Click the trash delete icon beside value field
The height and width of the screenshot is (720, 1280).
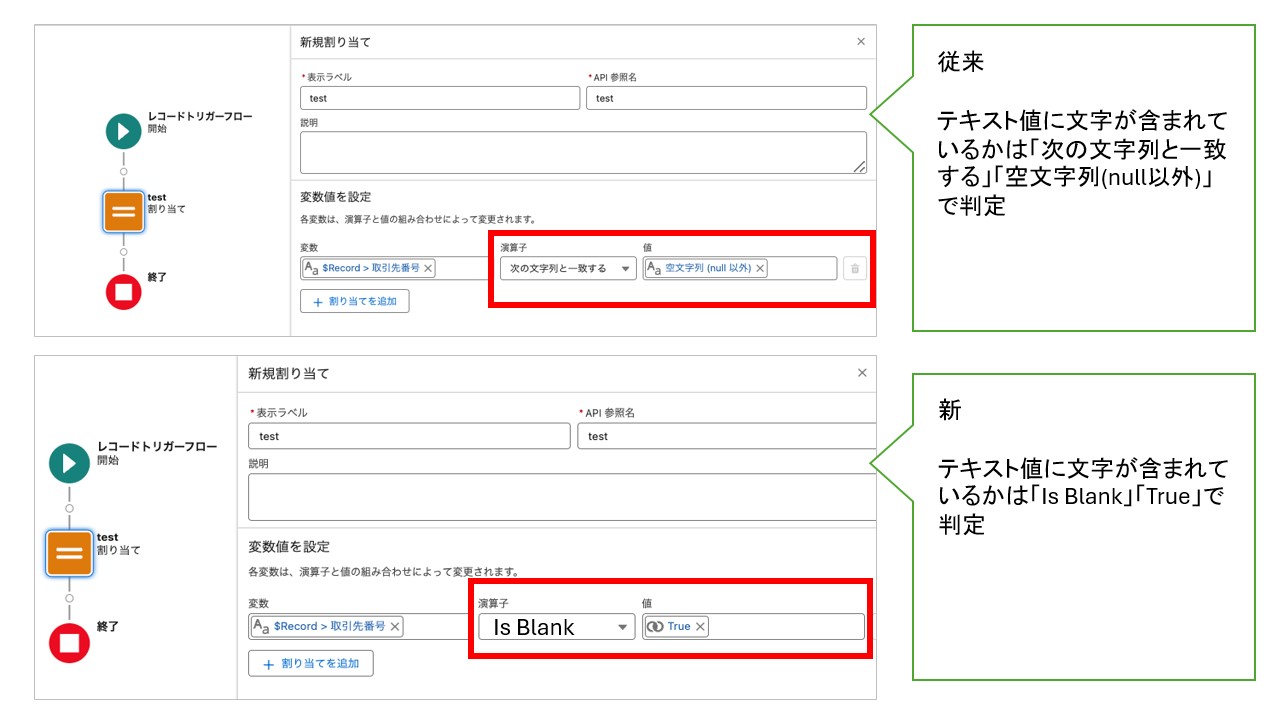coord(854,268)
